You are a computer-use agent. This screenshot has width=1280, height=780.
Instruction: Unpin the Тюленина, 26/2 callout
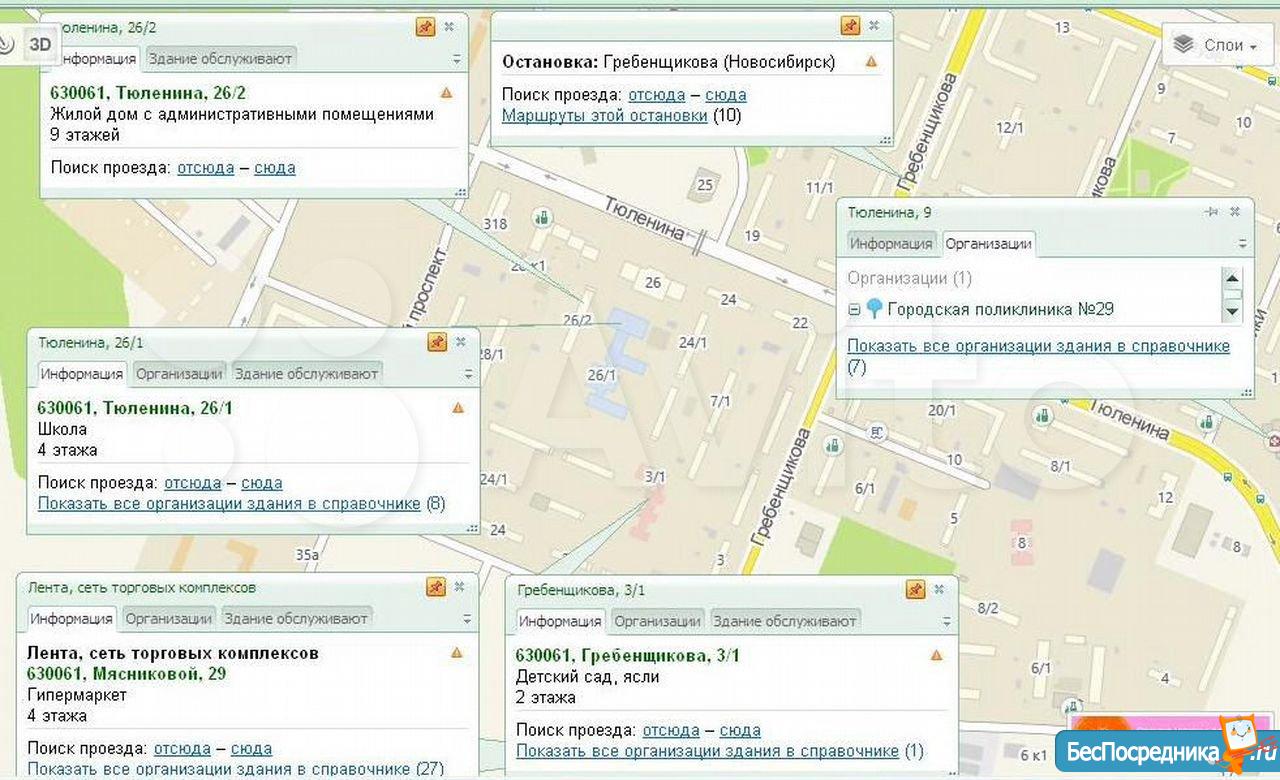point(425,27)
